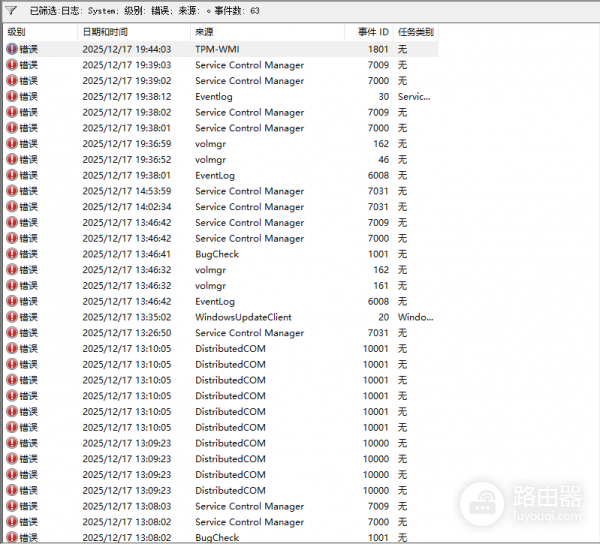Click the EventLog source in the 19:38:01 row
600x544 pixels.
(x=215, y=175)
